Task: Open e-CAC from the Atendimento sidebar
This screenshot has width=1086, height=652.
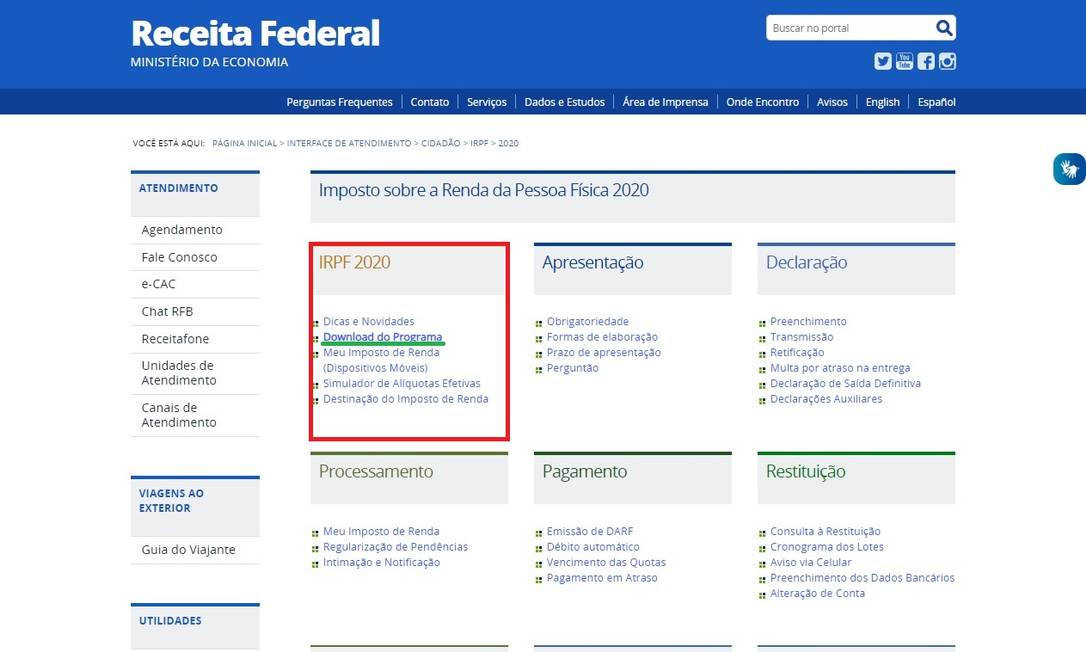Action: (158, 284)
